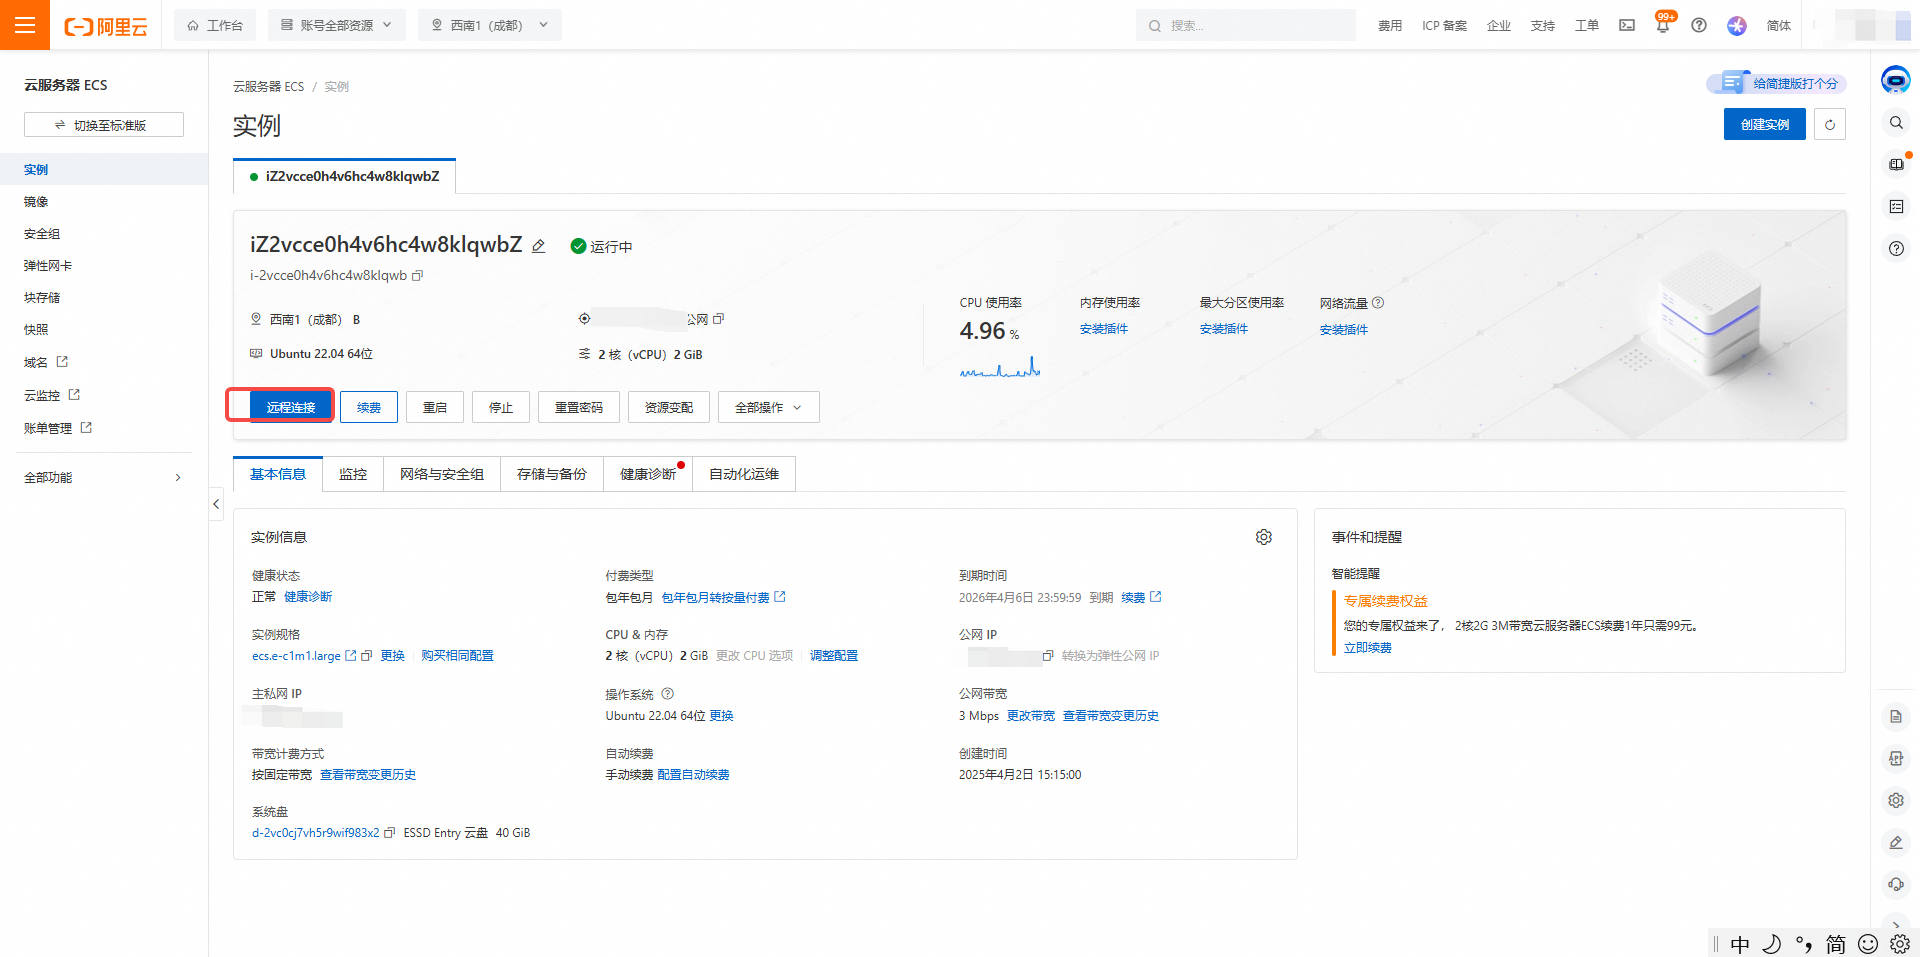Open the right sidebar settings gear
This screenshot has height=957, width=1920.
(x=1896, y=800)
